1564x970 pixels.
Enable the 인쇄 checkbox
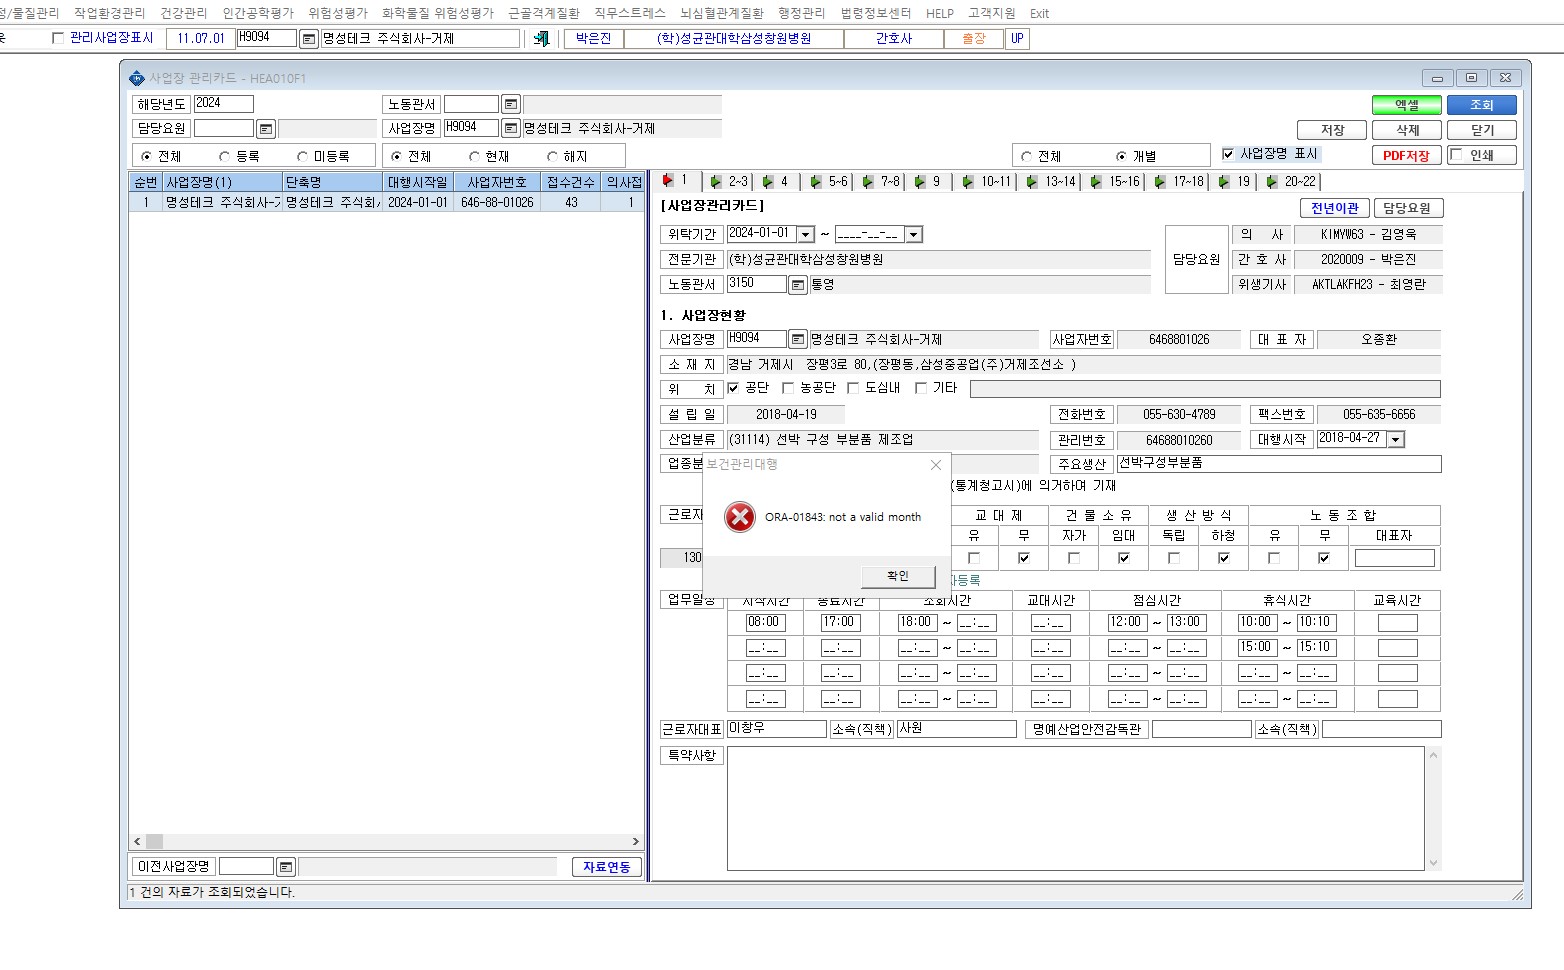(x=1456, y=155)
